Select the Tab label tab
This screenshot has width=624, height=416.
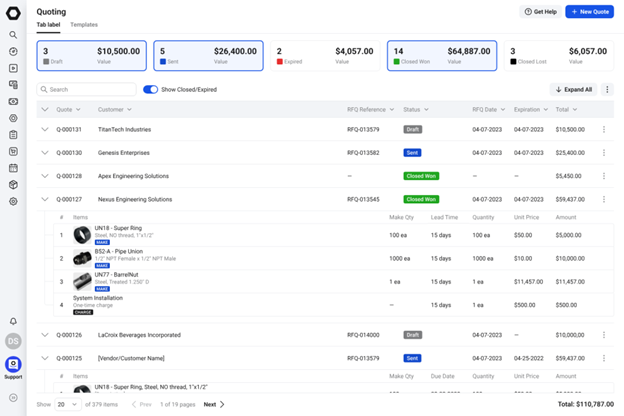point(49,24)
